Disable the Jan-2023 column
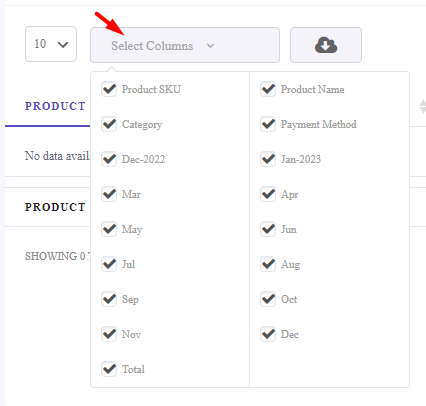Viewport: 426px width, 406px height. click(268, 159)
